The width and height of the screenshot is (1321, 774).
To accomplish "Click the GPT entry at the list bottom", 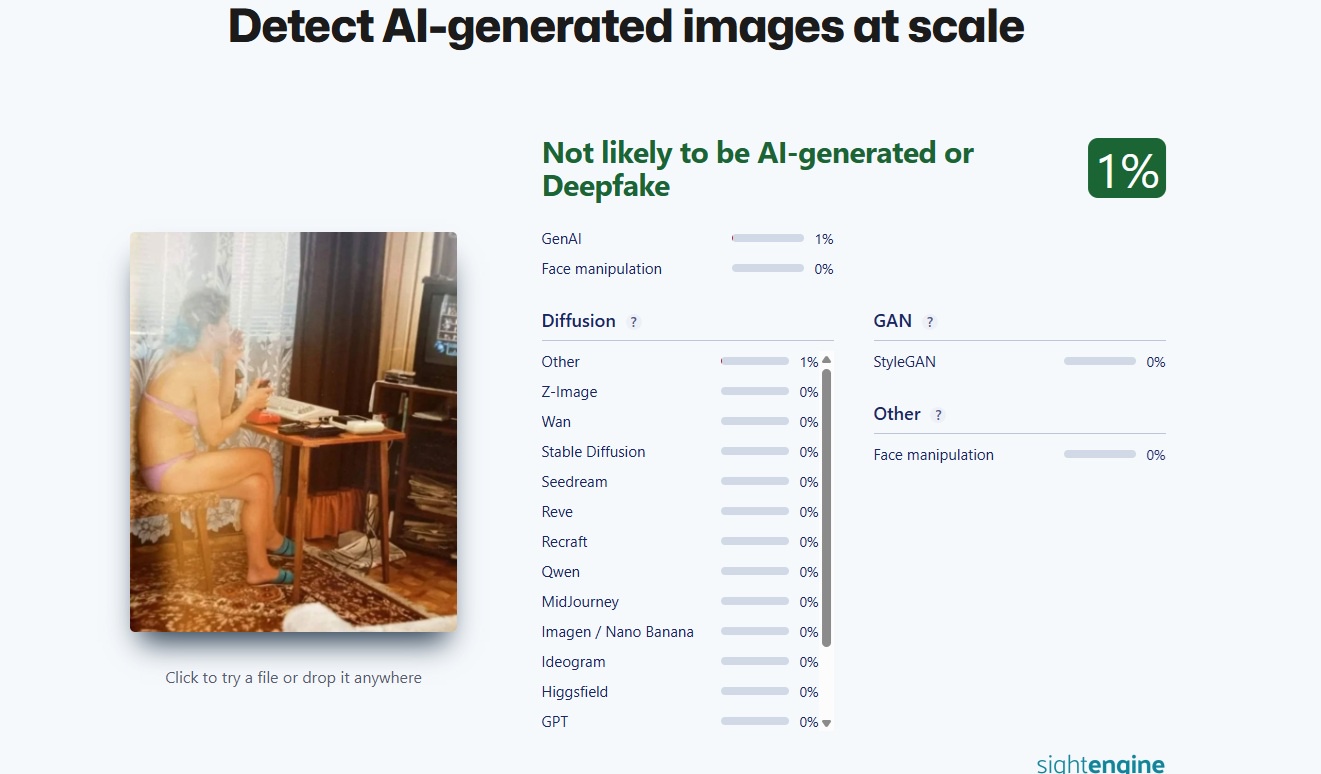I will pos(555,722).
